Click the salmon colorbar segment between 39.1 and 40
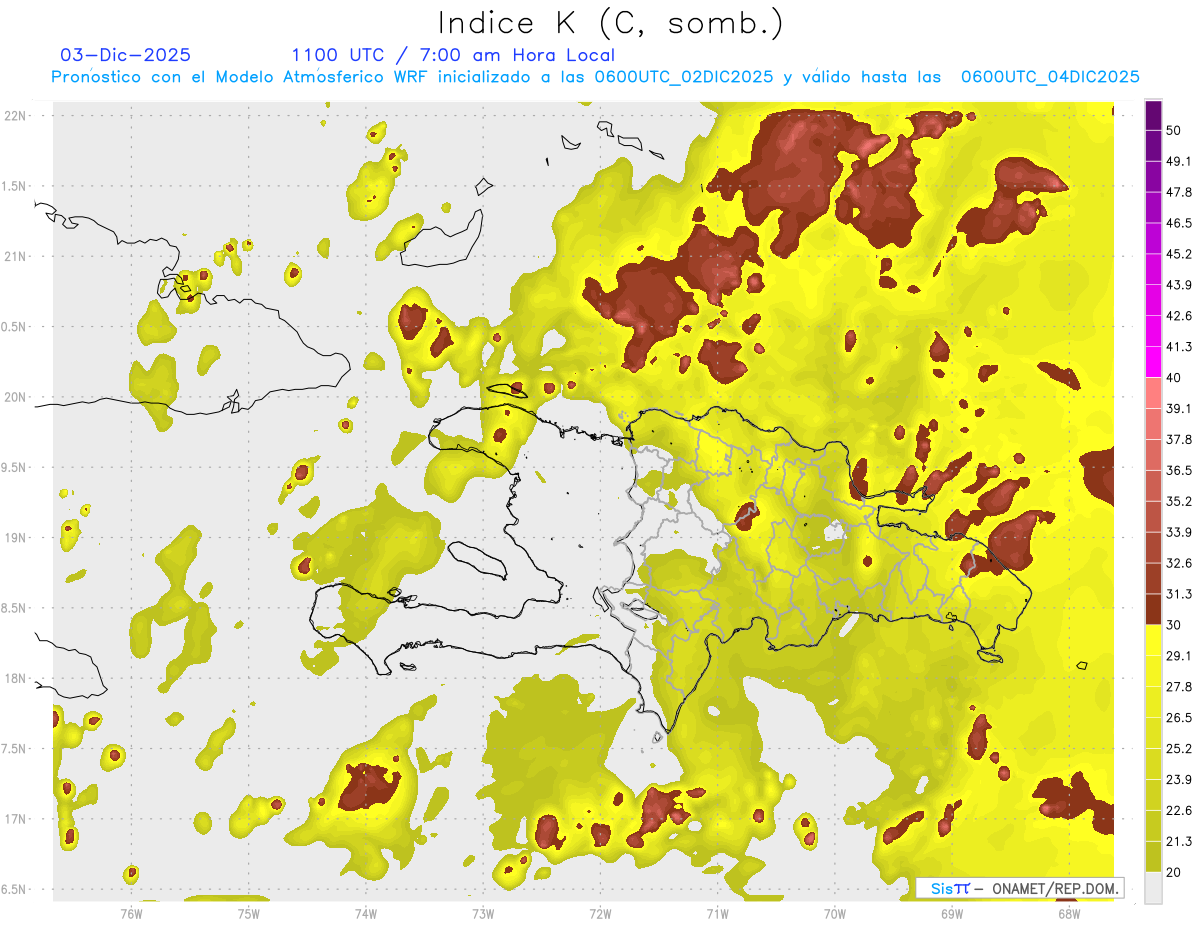 pos(1154,393)
